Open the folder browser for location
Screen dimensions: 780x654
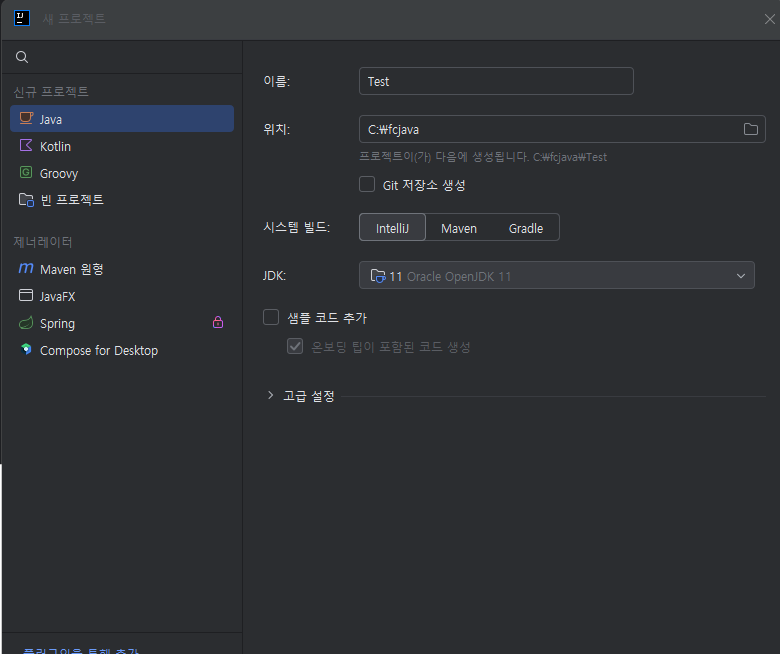pos(751,129)
